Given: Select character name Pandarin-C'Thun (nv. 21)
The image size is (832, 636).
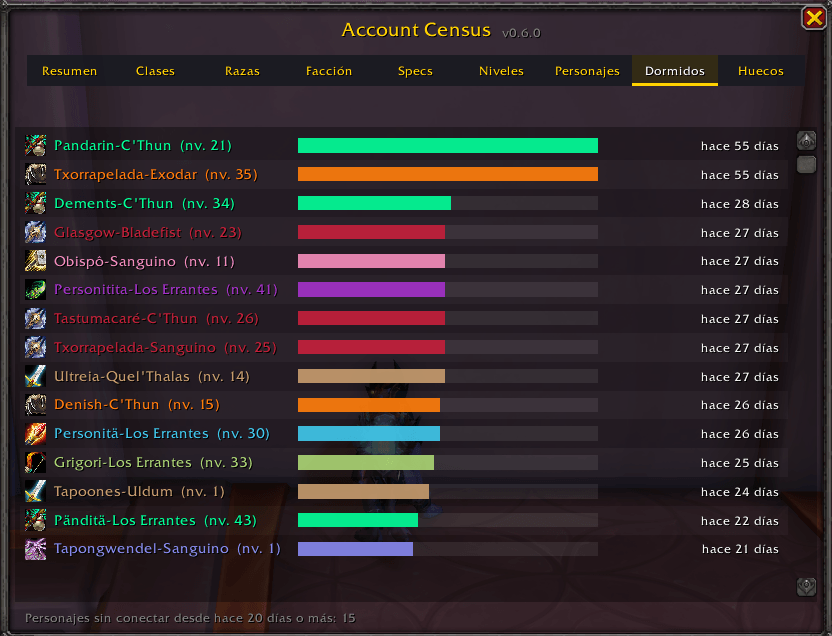Looking at the screenshot, I should [x=143, y=145].
